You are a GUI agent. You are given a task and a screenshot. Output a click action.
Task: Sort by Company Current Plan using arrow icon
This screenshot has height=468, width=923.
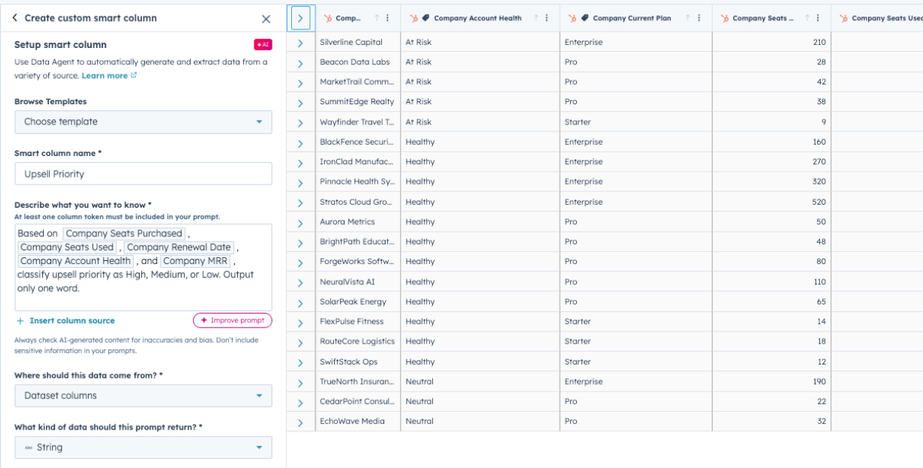(x=687, y=18)
